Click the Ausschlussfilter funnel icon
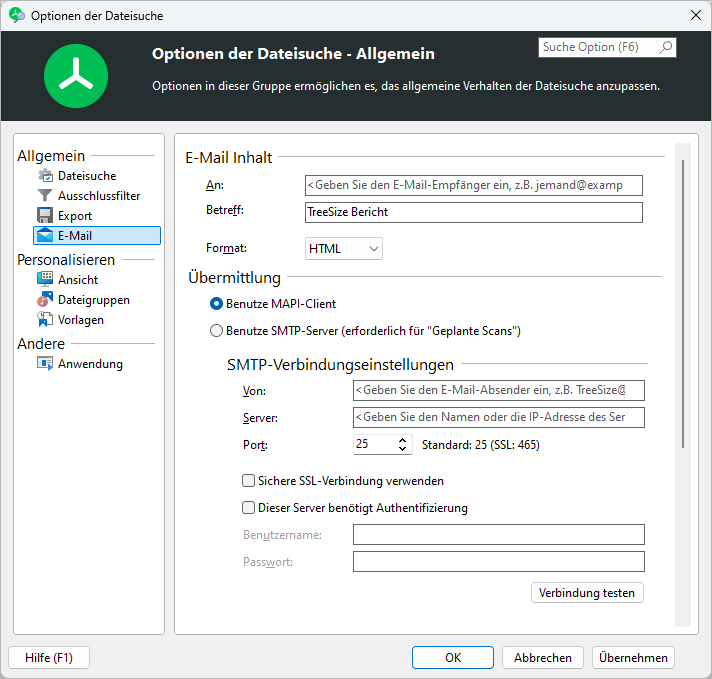Viewport: 712px width, 679px height. pos(44,195)
